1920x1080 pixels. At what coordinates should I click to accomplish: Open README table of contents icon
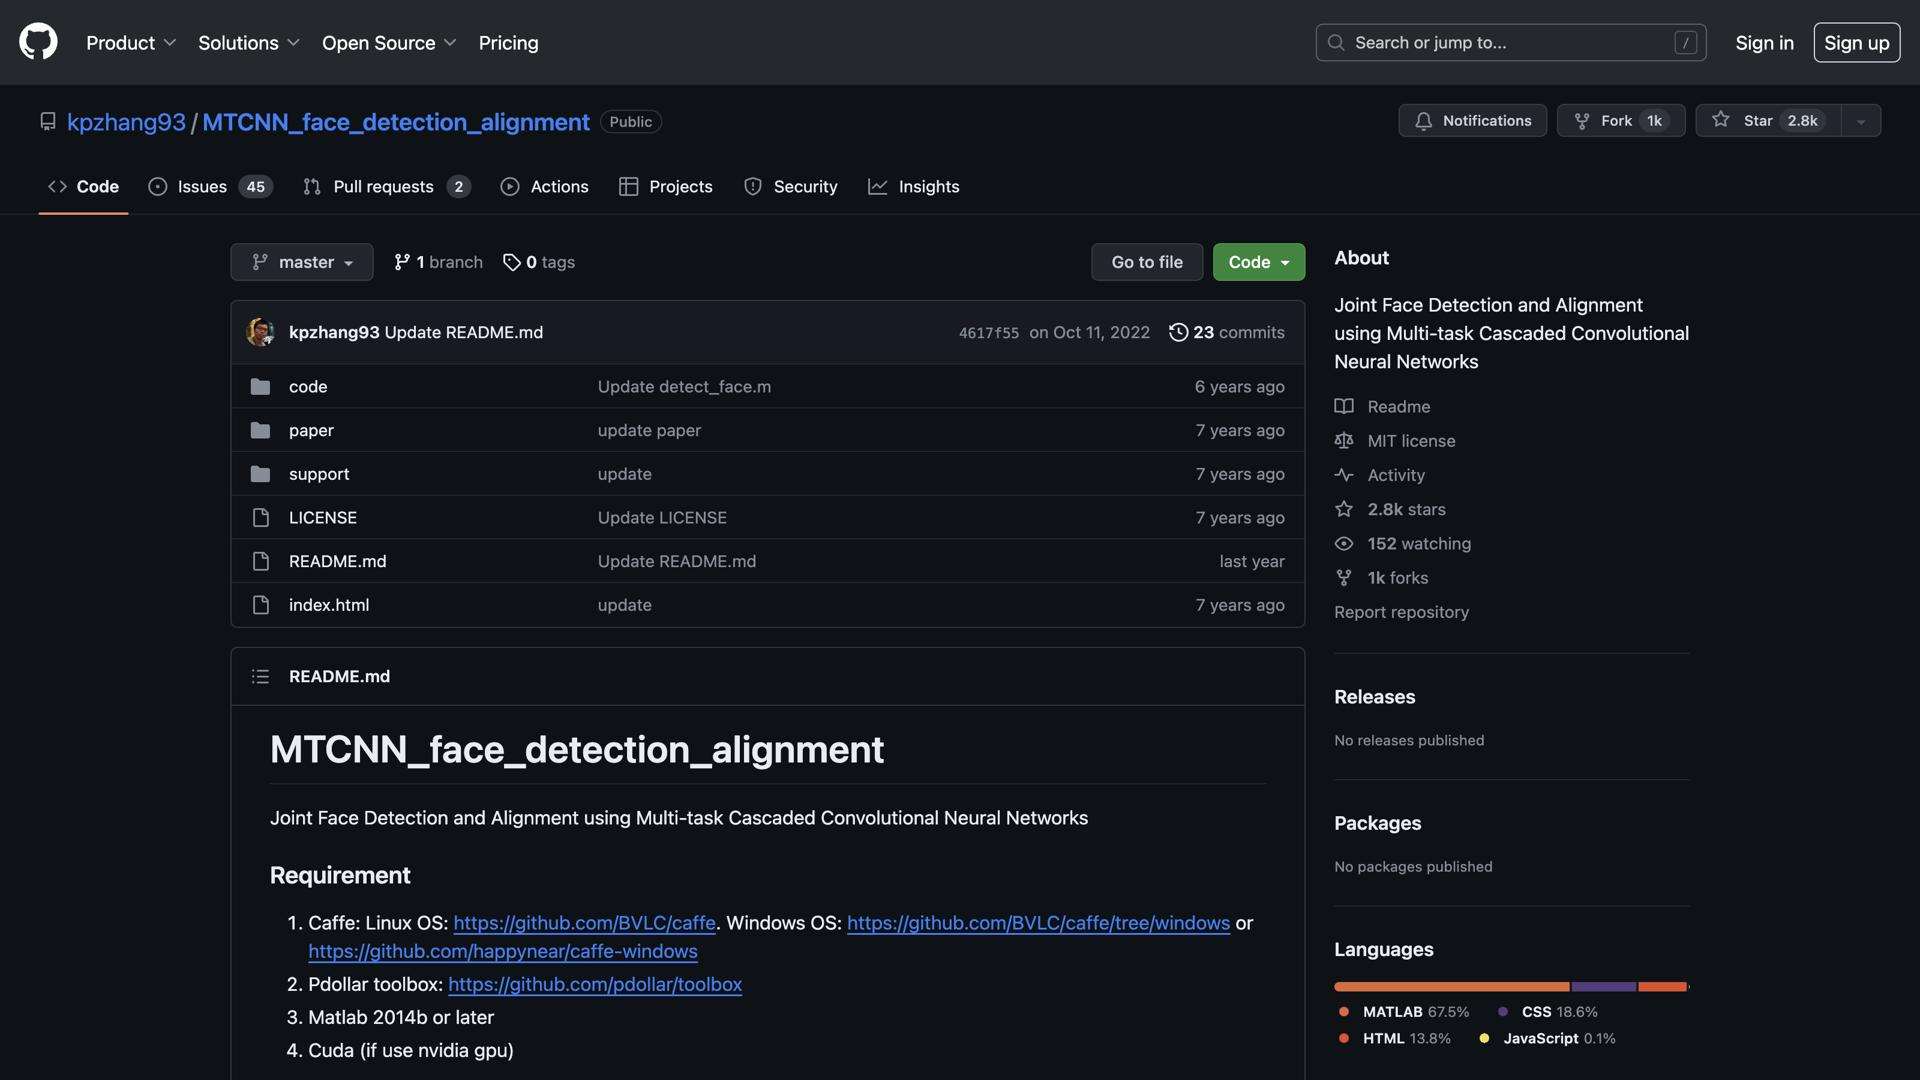click(x=260, y=677)
